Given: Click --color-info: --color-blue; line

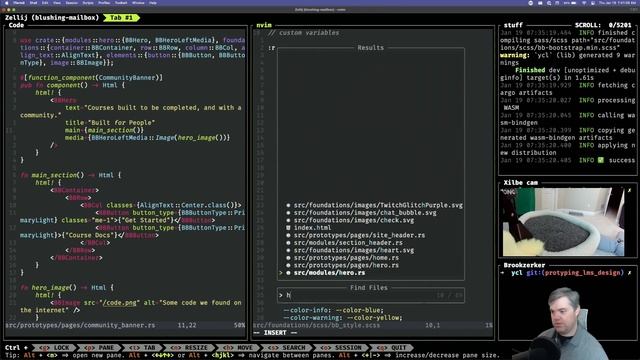Looking at the screenshot, I should (333, 310).
